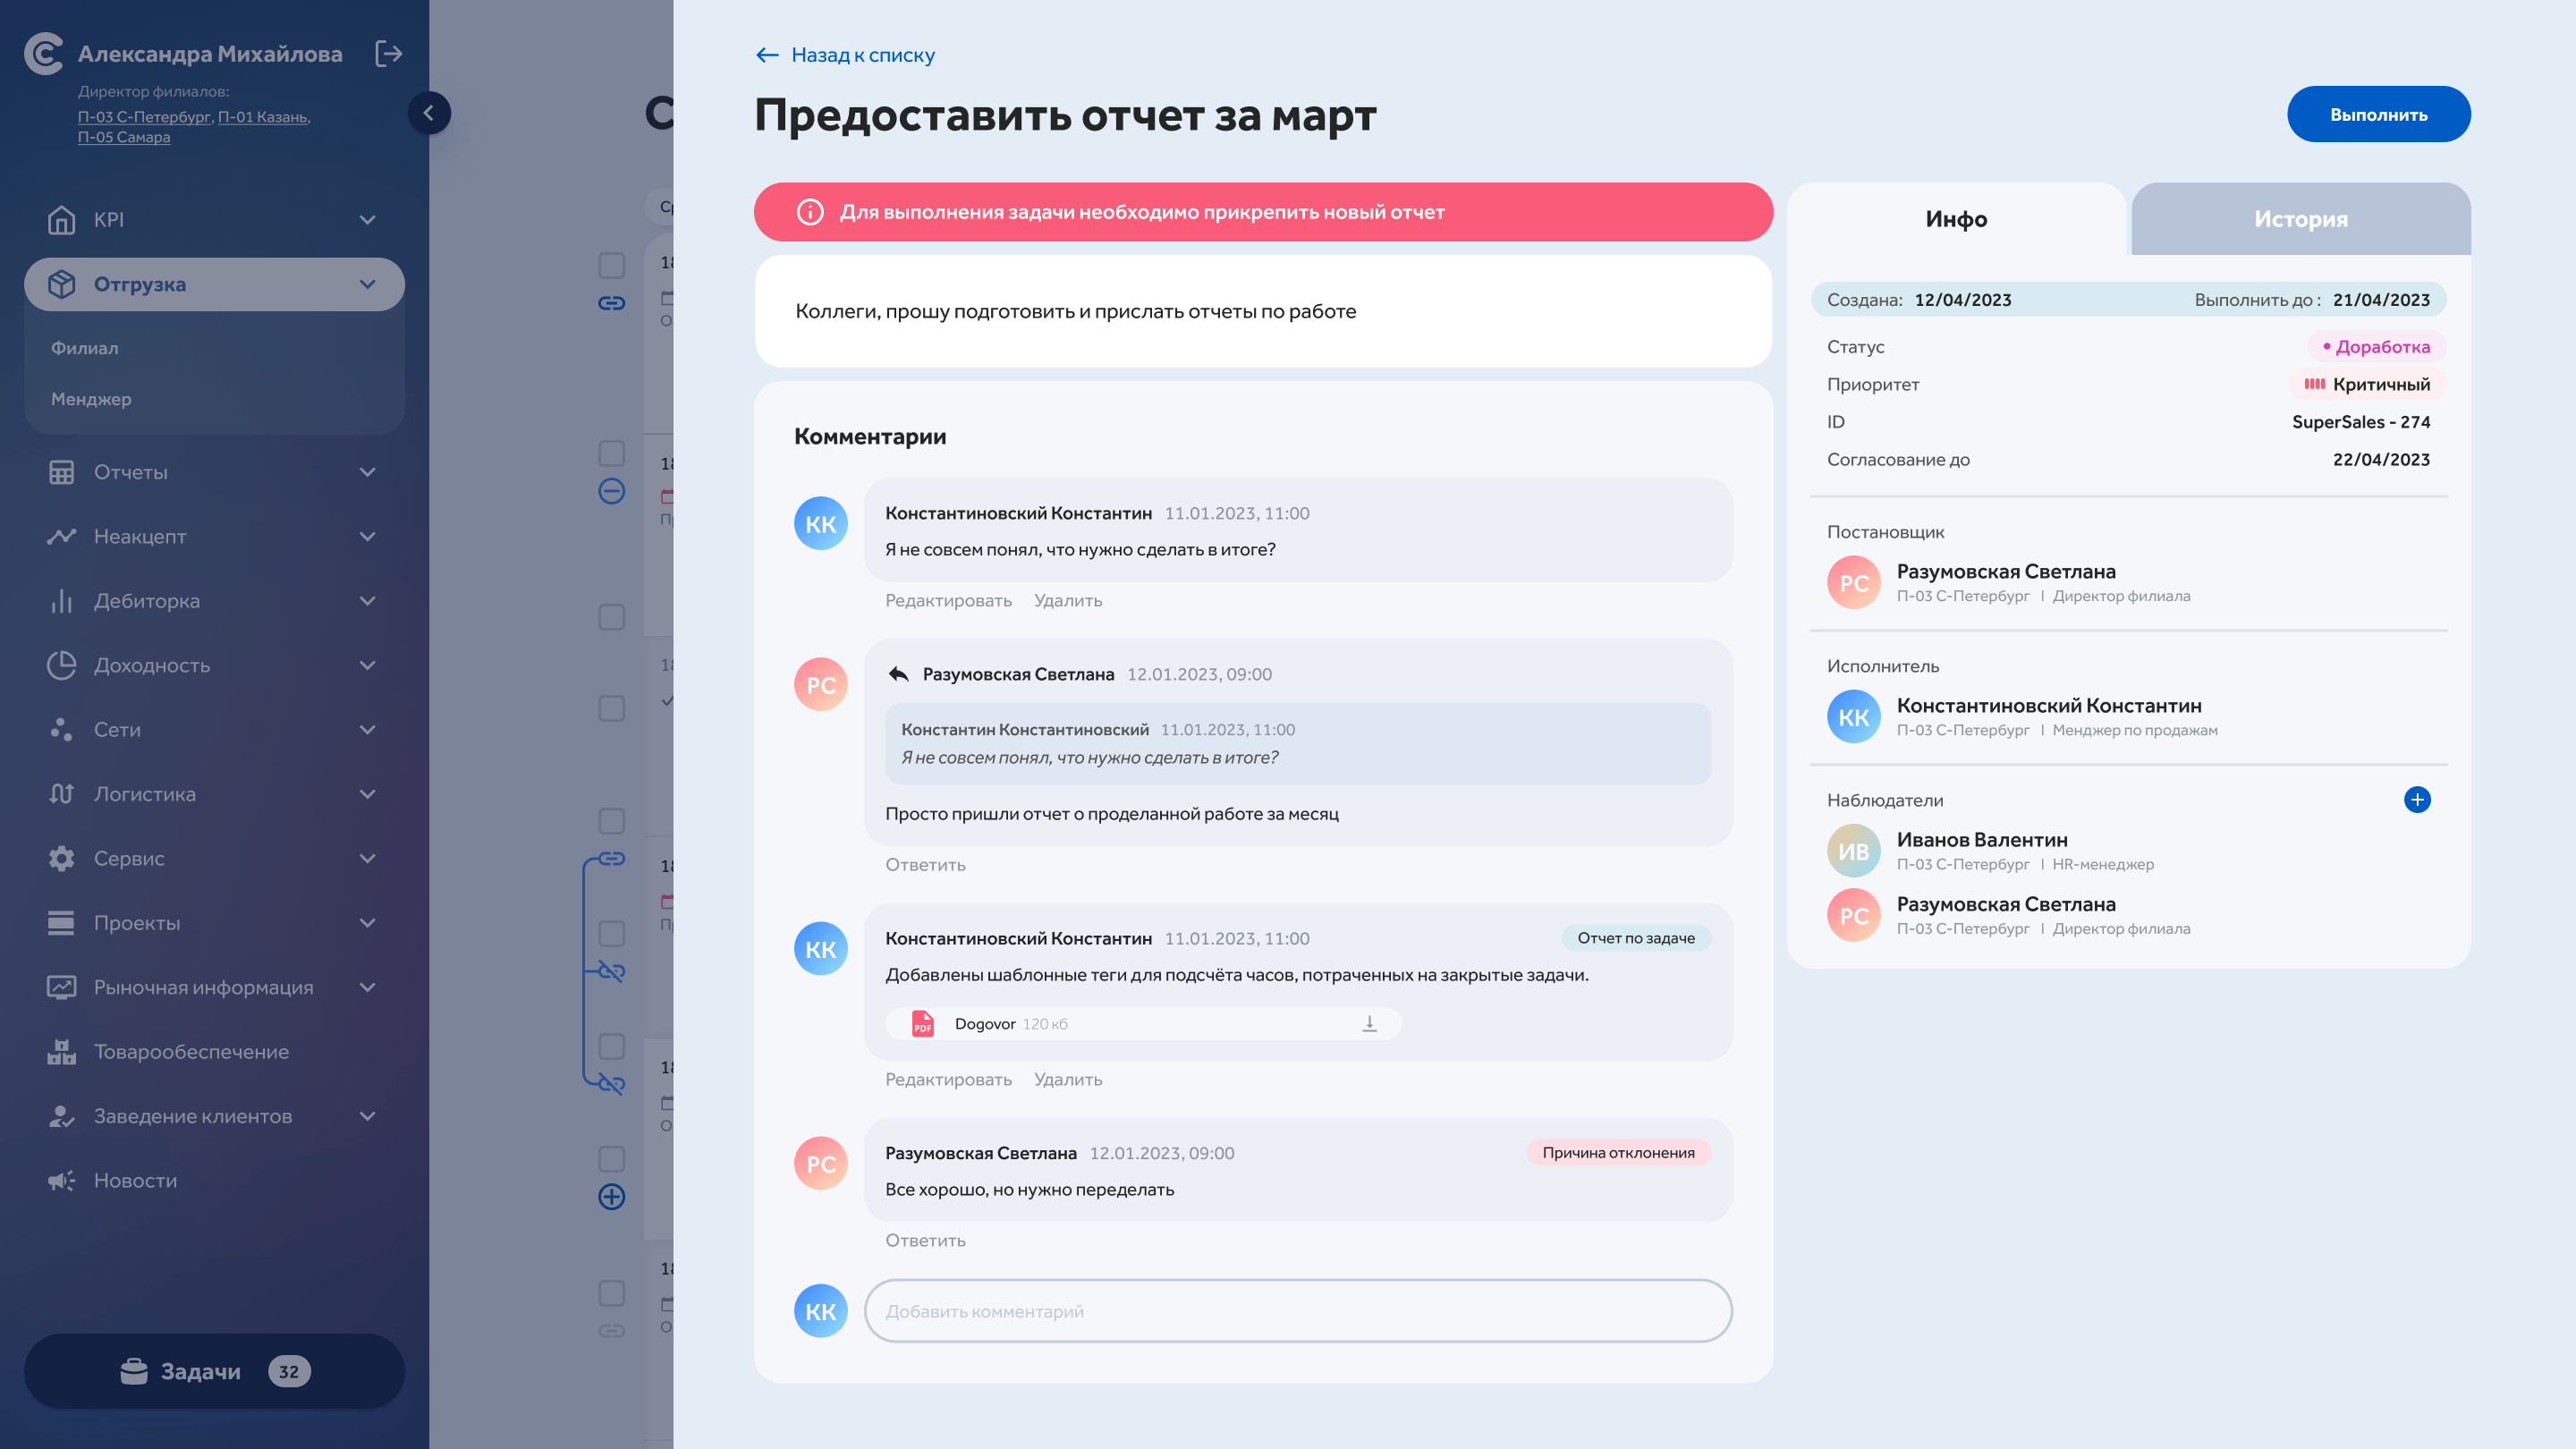This screenshot has width=2576, height=1449.
Task: Open the Новости section icon
Action: click(x=61, y=1180)
